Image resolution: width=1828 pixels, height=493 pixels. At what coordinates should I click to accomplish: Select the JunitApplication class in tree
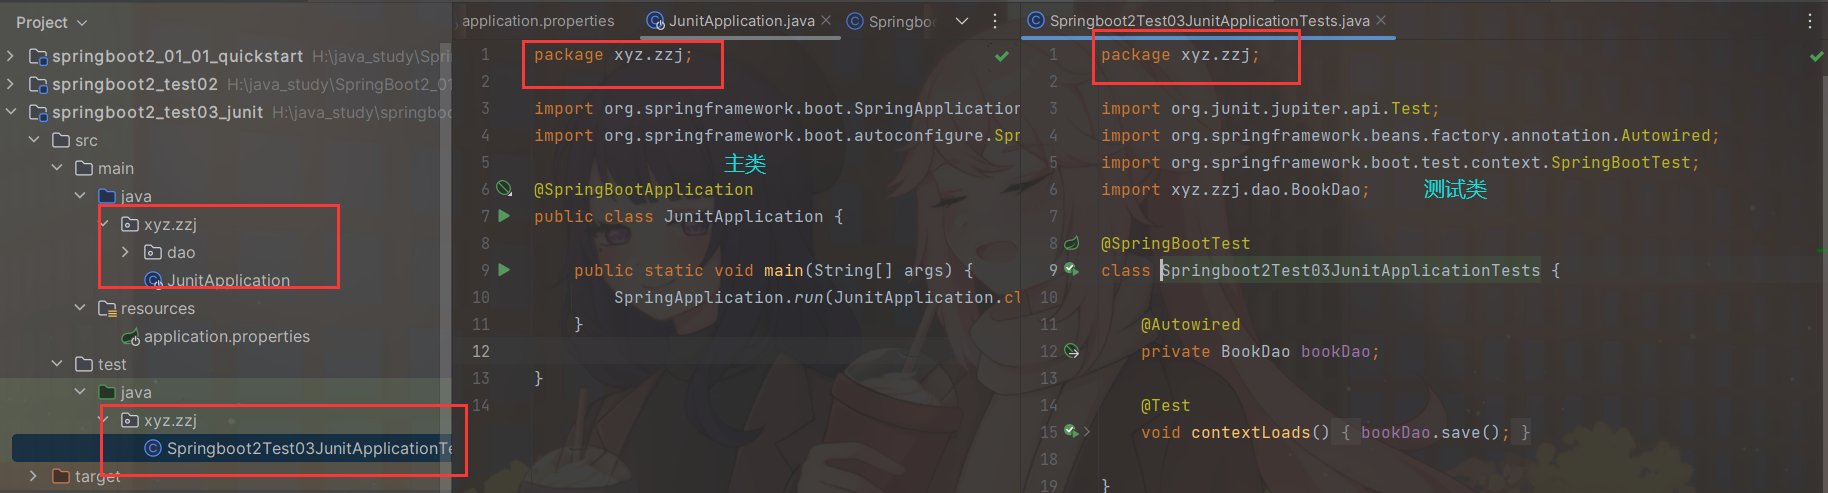[229, 280]
